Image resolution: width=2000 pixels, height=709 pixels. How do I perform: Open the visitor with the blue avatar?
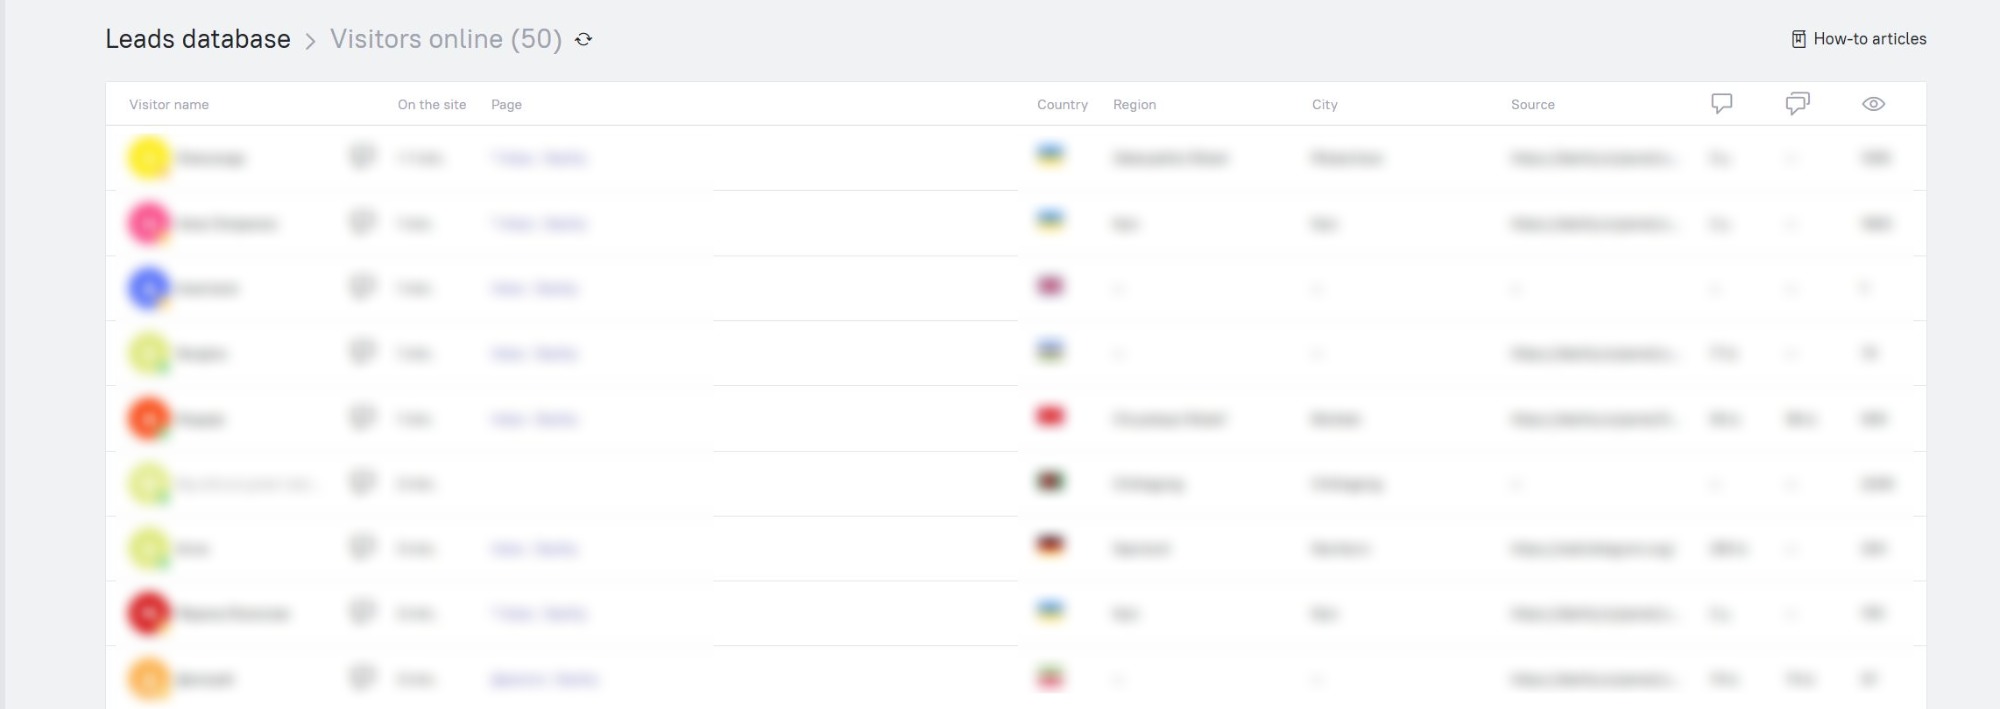coord(149,288)
